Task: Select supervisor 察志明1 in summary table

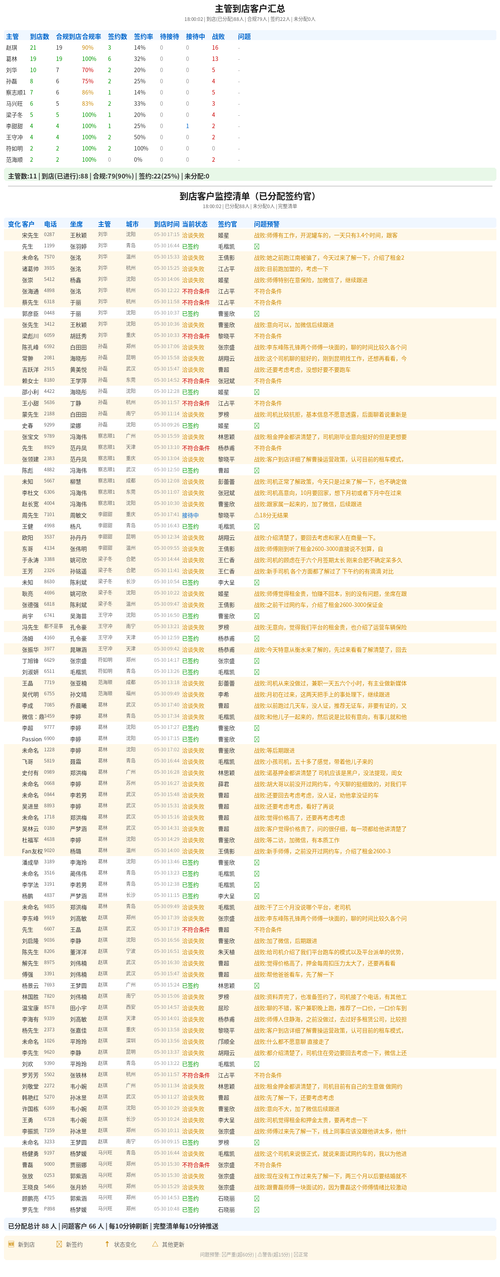Action: point(15,92)
